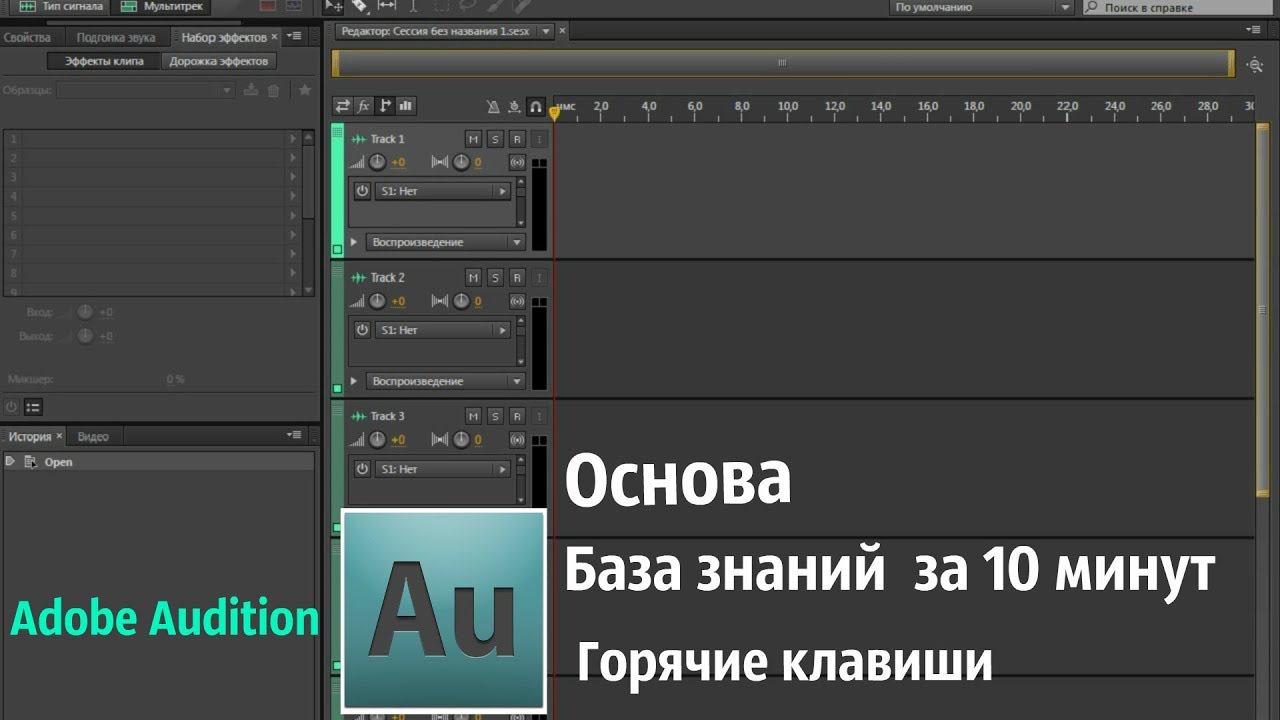Open the История panel menu icon
This screenshot has height=720, width=1280.
[x=294, y=435]
